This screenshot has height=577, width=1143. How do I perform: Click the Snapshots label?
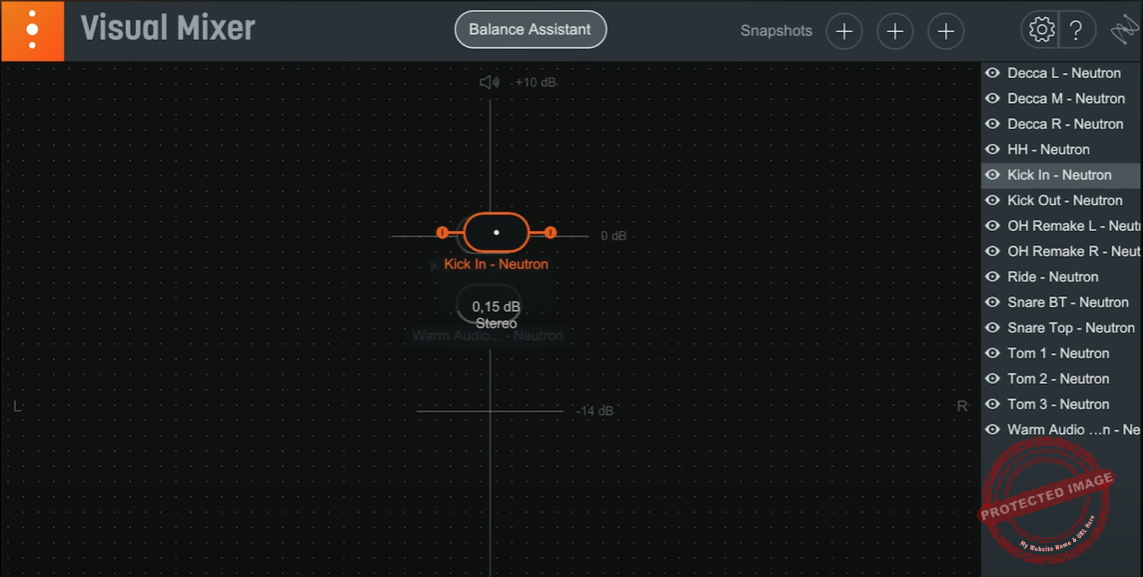776,31
